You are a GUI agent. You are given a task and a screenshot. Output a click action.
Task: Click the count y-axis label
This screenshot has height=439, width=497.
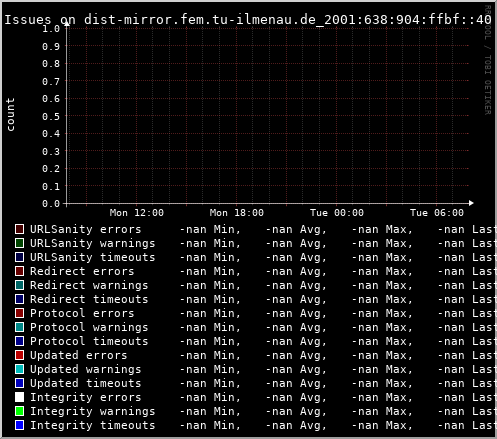(x=11, y=115)
